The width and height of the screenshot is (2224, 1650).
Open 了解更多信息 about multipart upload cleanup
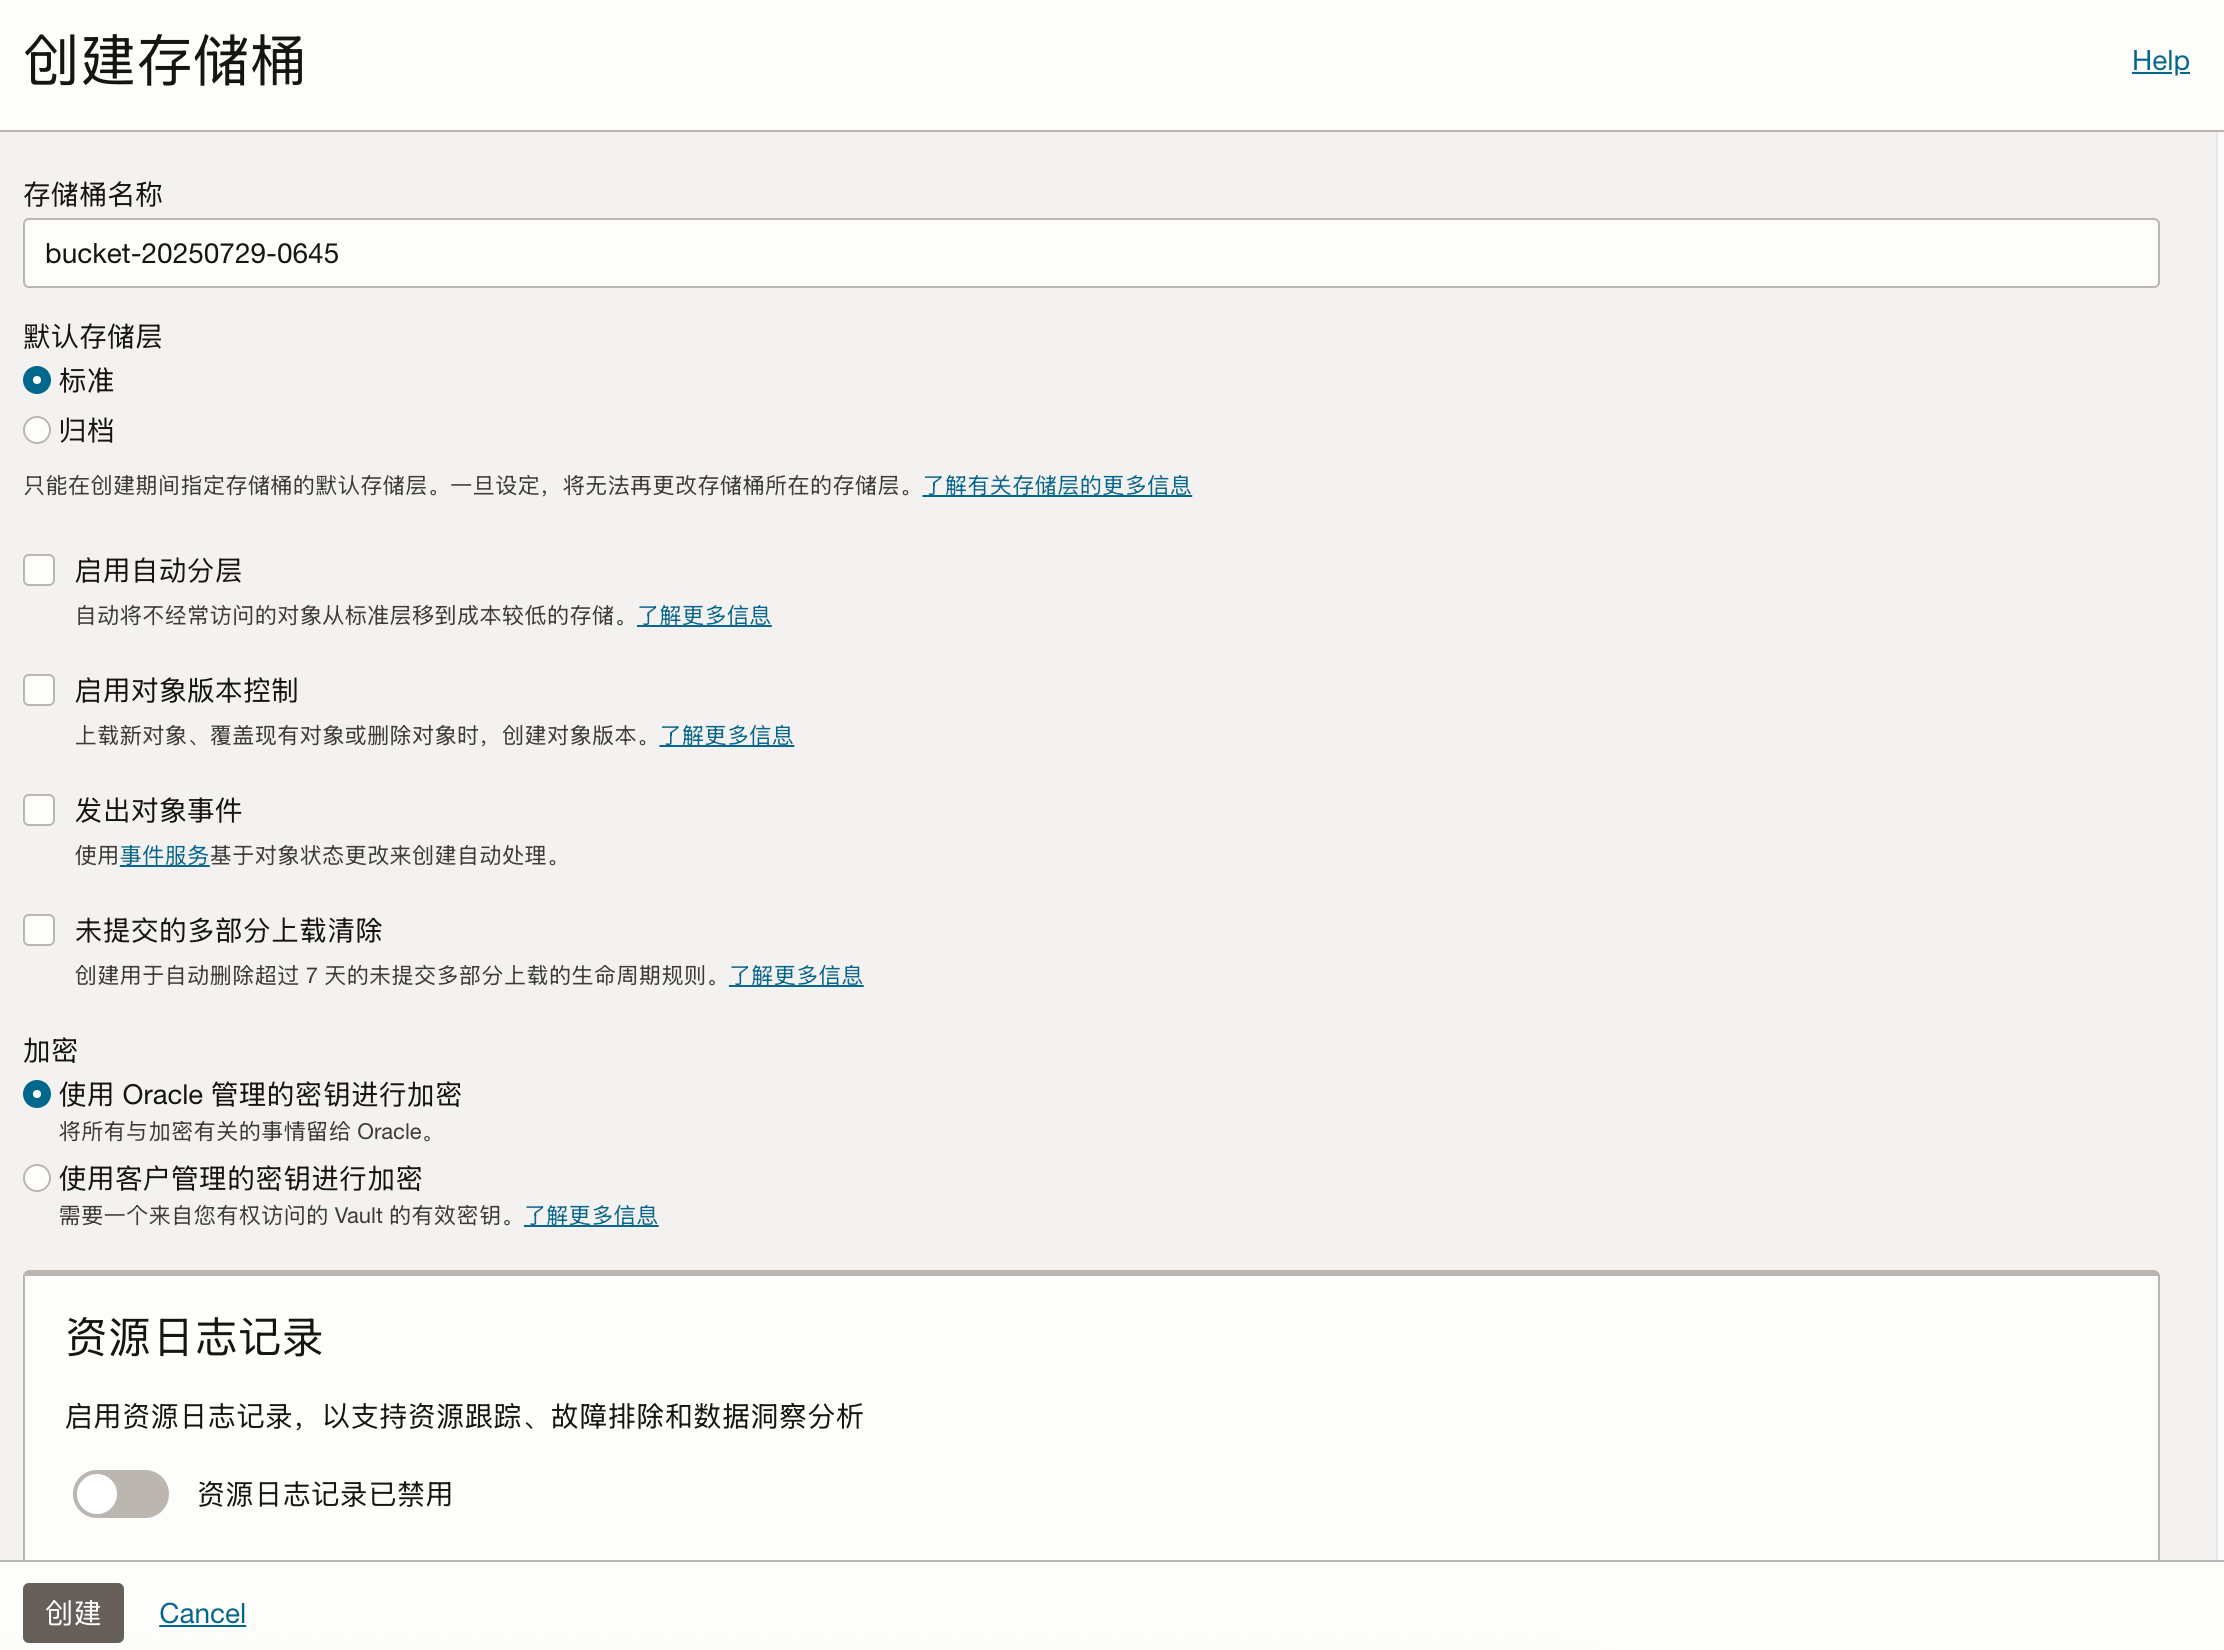coord(795,975)
